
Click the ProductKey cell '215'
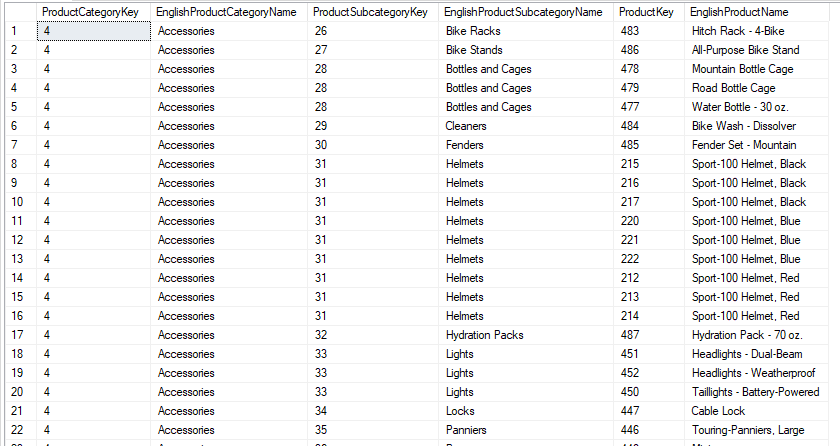pyautogui.click(x=649, y=164)
